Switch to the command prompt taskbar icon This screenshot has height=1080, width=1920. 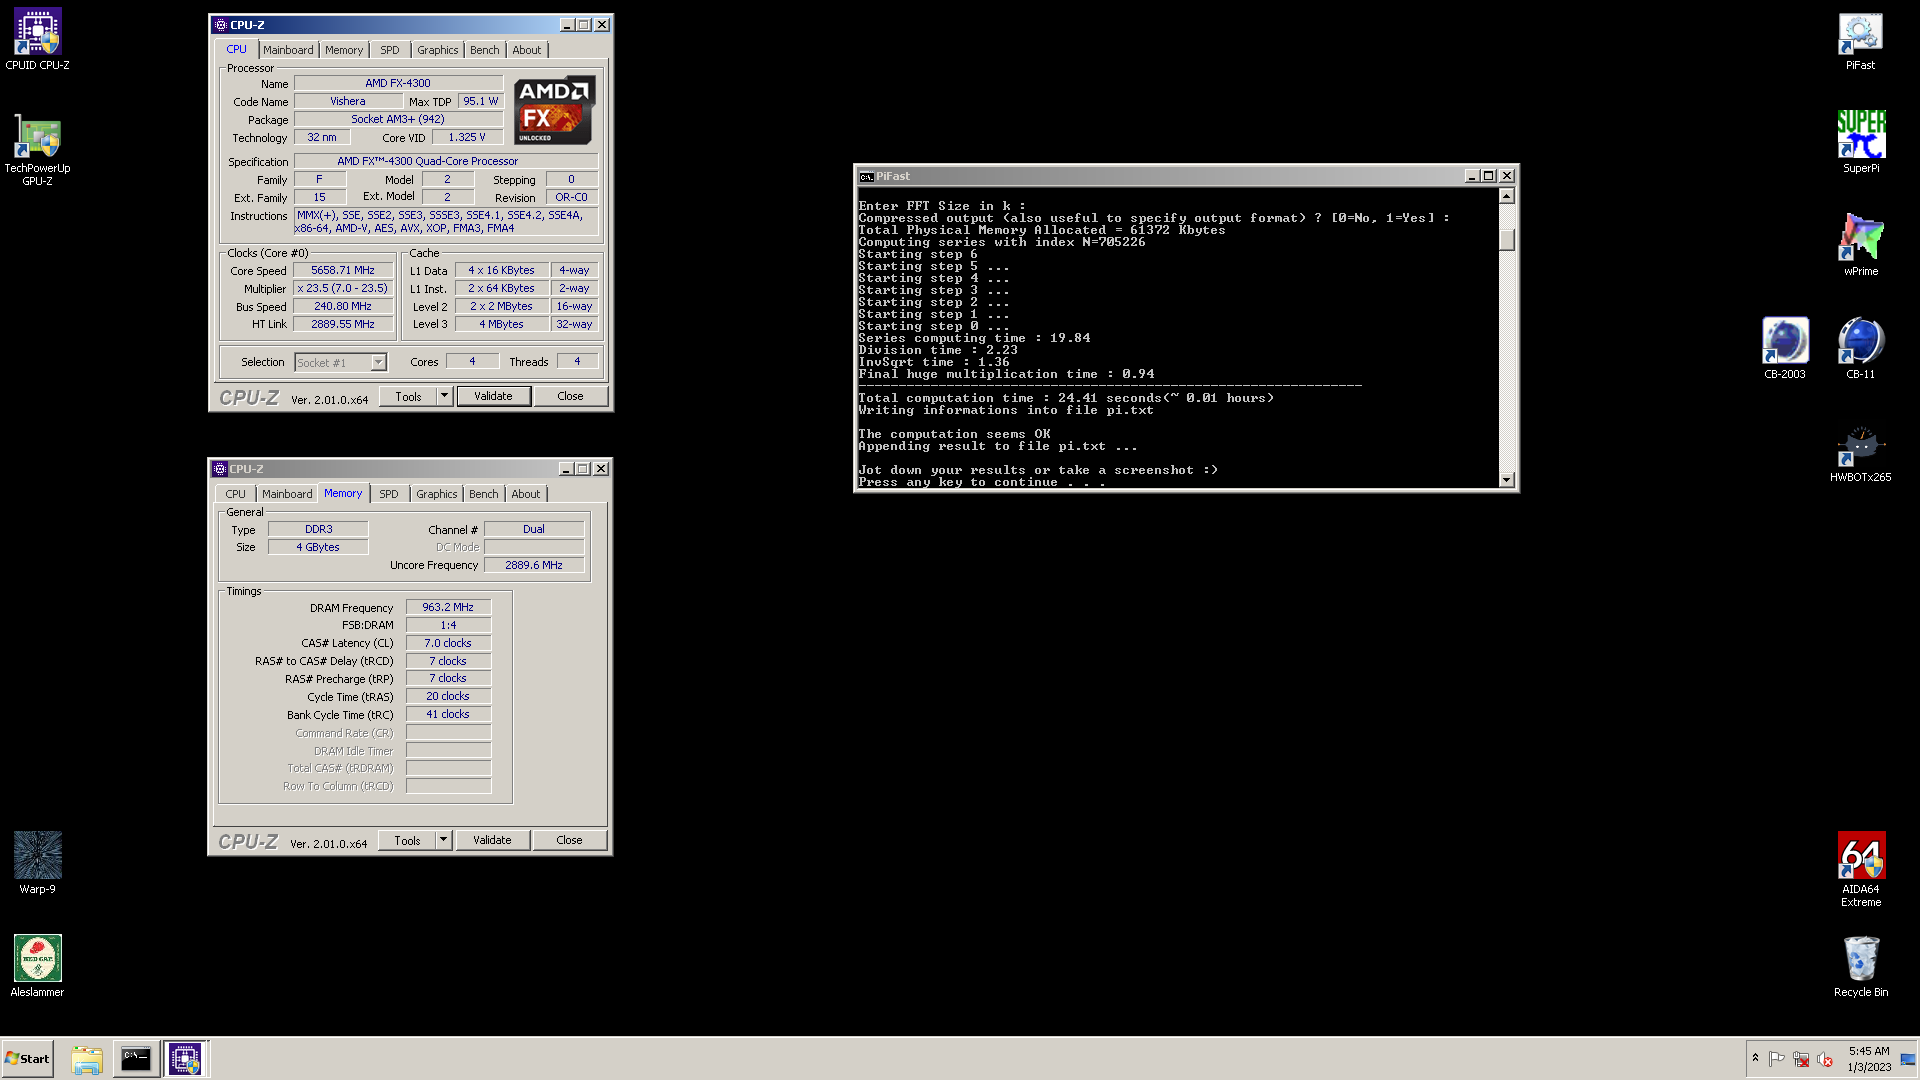click(x=135, y=1059)
